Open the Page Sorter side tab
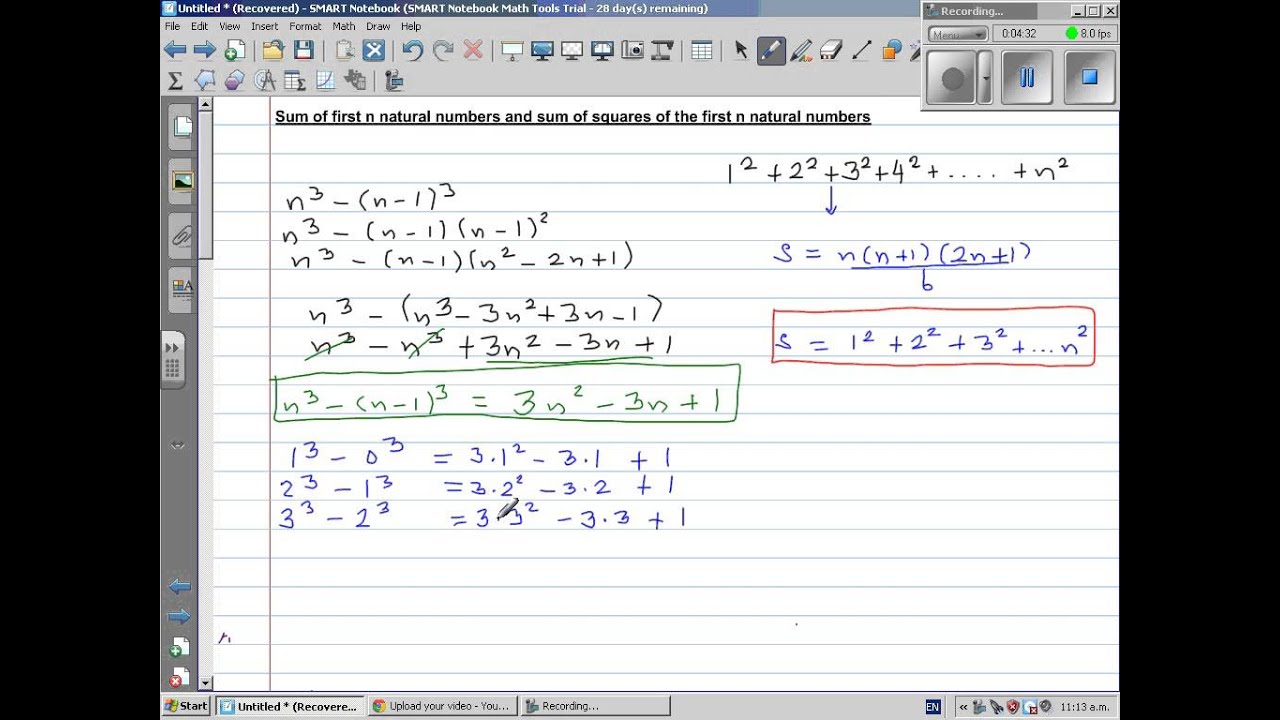The image size is (1280, 720). pos(182,126)
